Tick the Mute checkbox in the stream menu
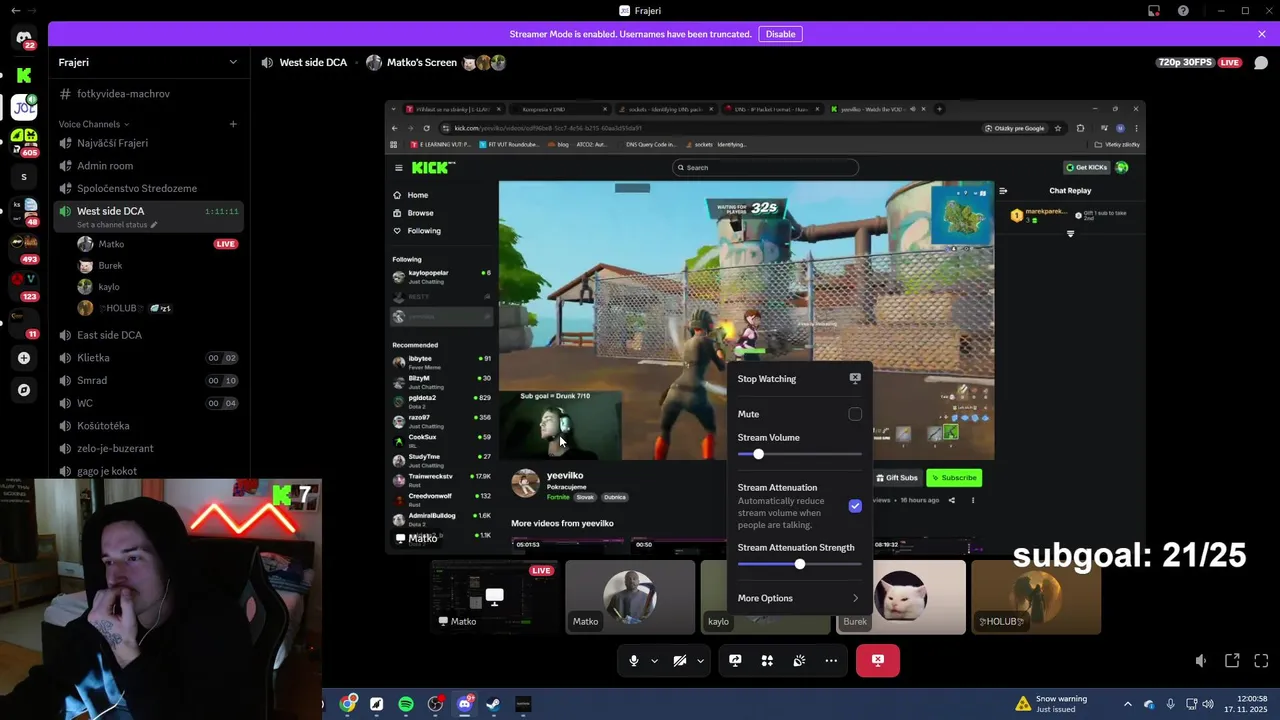Viewport: 1280px width, 720px height. (855, 414)
